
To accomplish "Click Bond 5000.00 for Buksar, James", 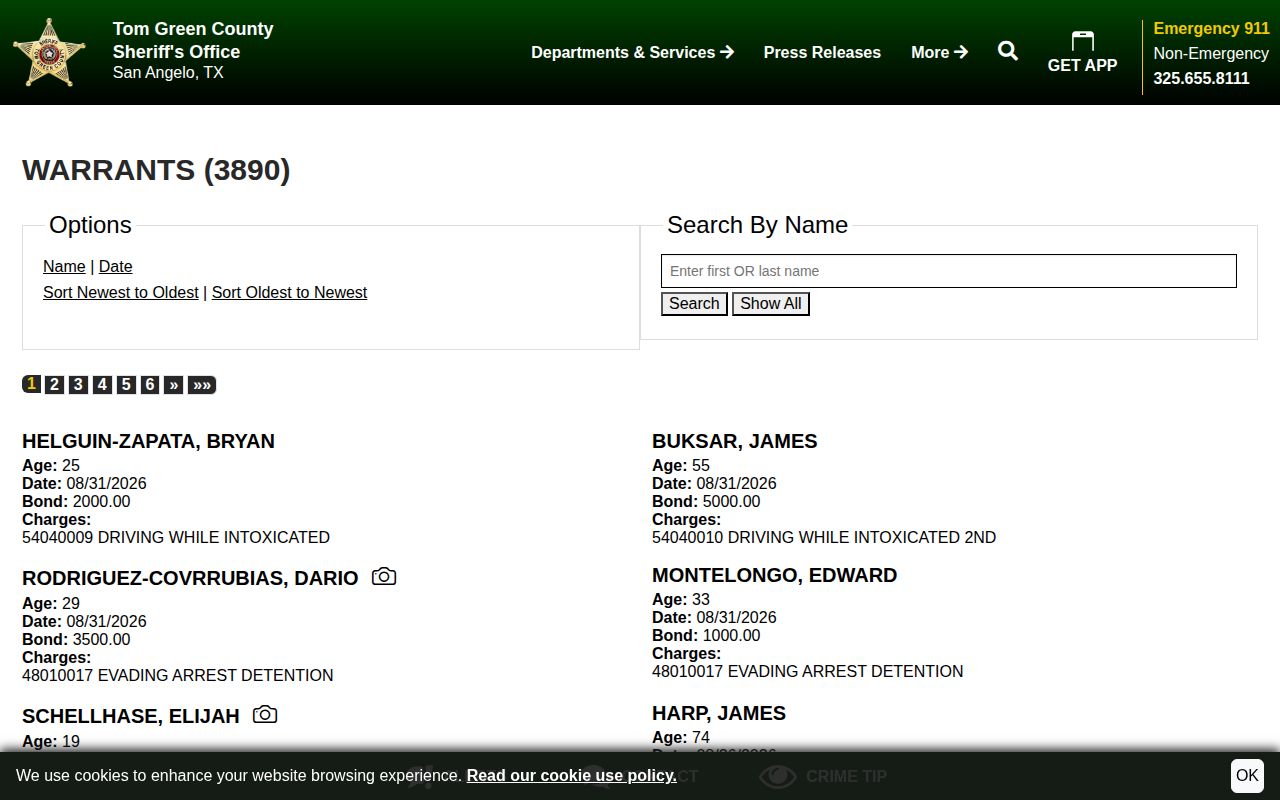I will [x=706, y=501].
